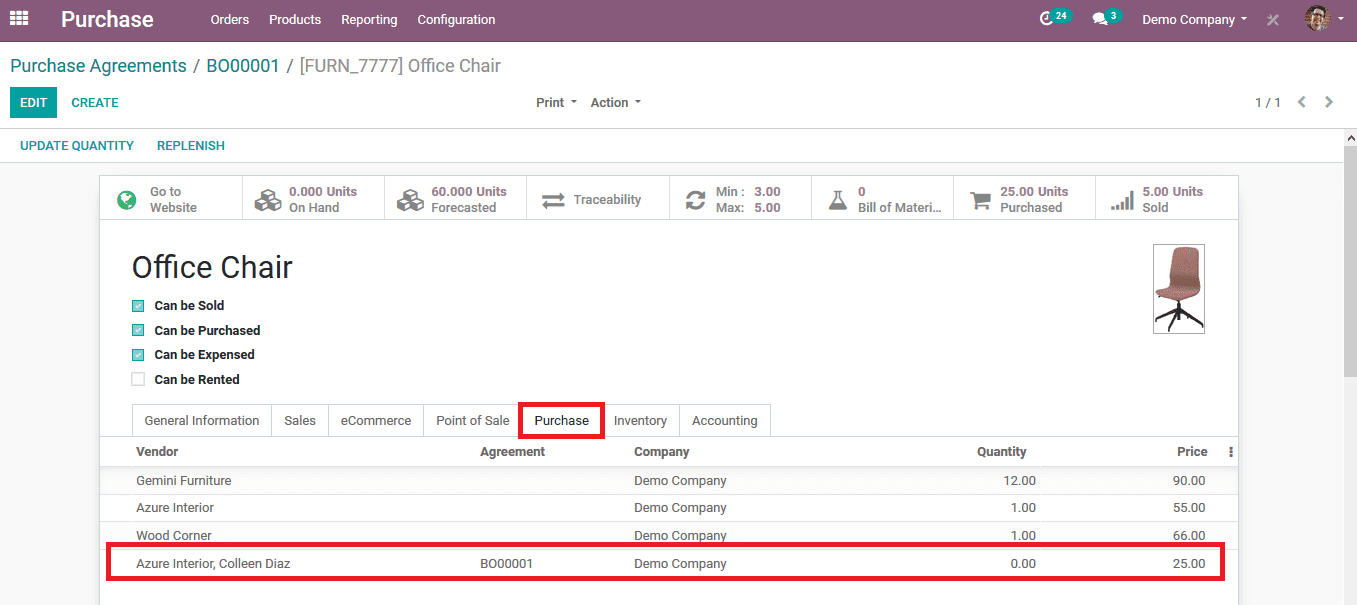Image resolution: width=1357 pixels, height=605 pixels.
Task: Sort by the Vendor column header
Action: coord(157,452)
